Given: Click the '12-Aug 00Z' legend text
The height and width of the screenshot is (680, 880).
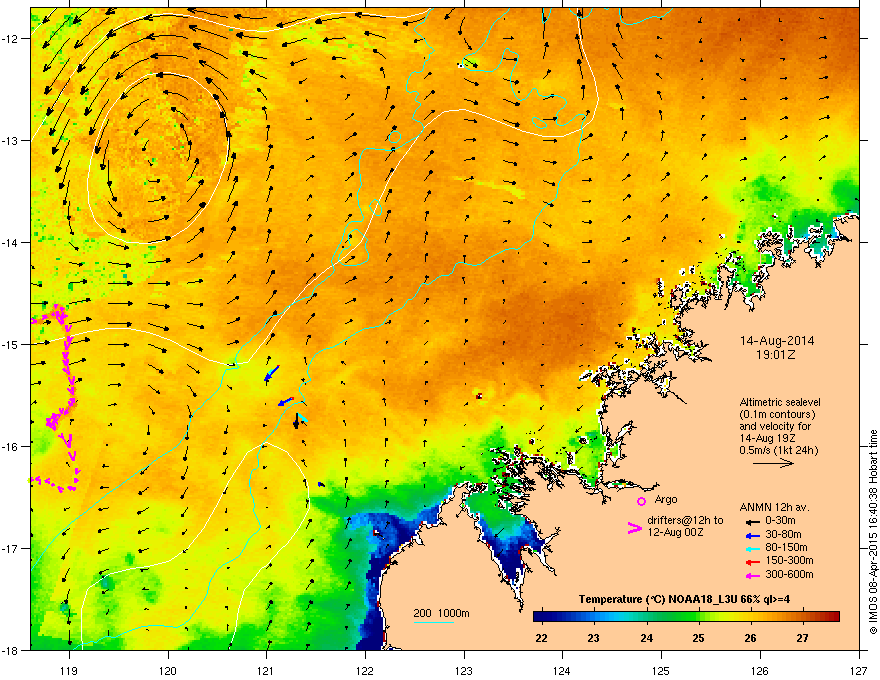Looking at the screenshot, I should point(675,532).
